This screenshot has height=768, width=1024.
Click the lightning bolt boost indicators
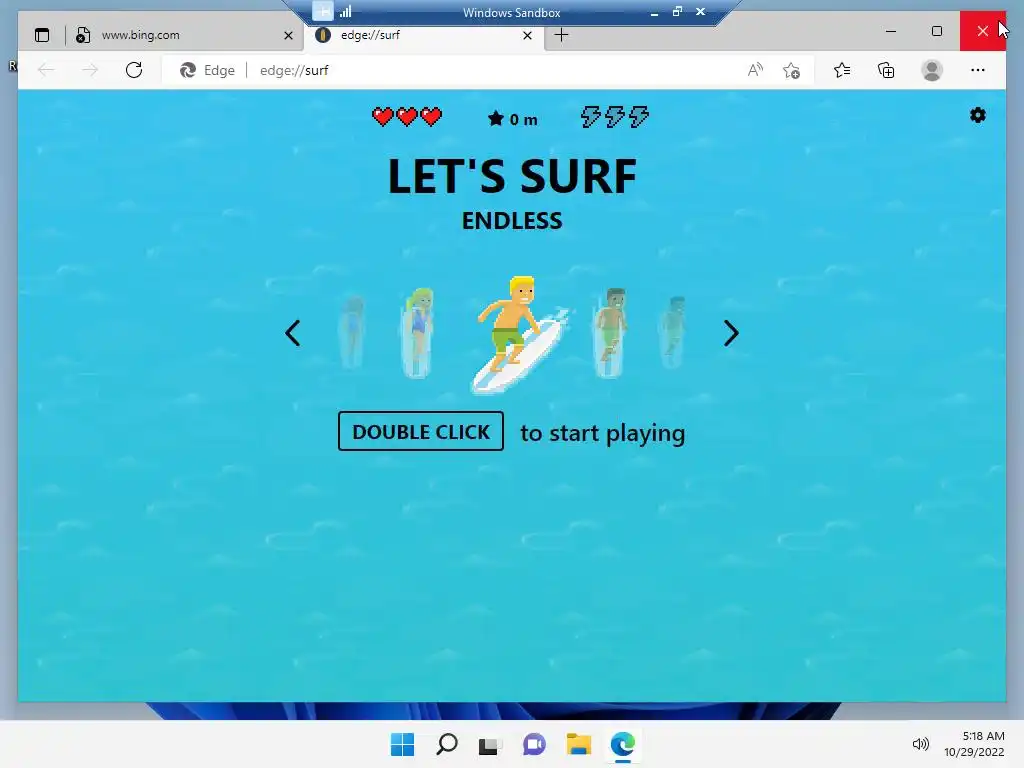tap(615, 117)
